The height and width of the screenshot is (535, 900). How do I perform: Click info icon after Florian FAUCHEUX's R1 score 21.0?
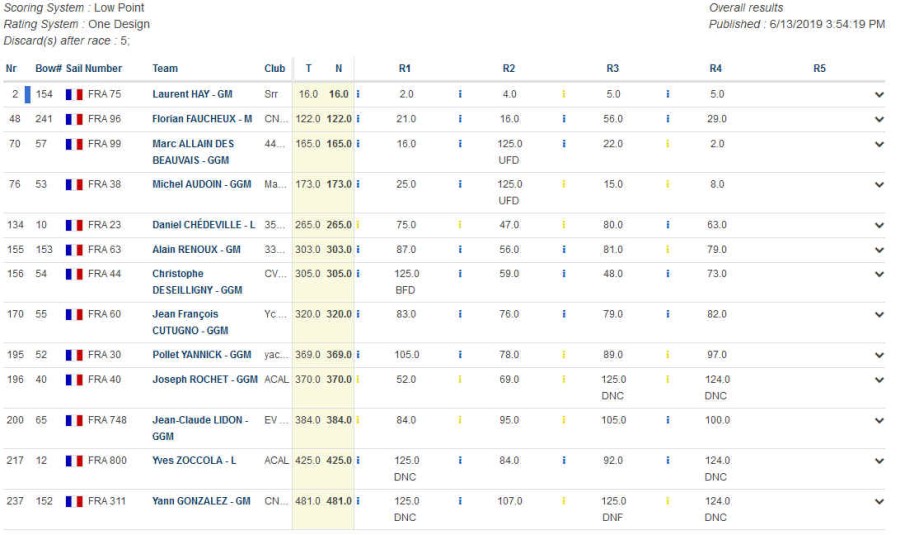coord(460,119)
